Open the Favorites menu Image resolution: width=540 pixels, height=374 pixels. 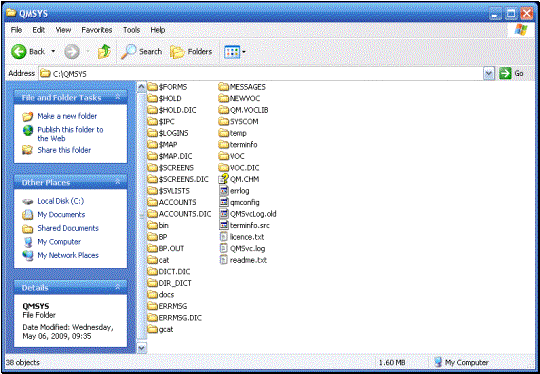pyautogui.click(x=97, y=30)
